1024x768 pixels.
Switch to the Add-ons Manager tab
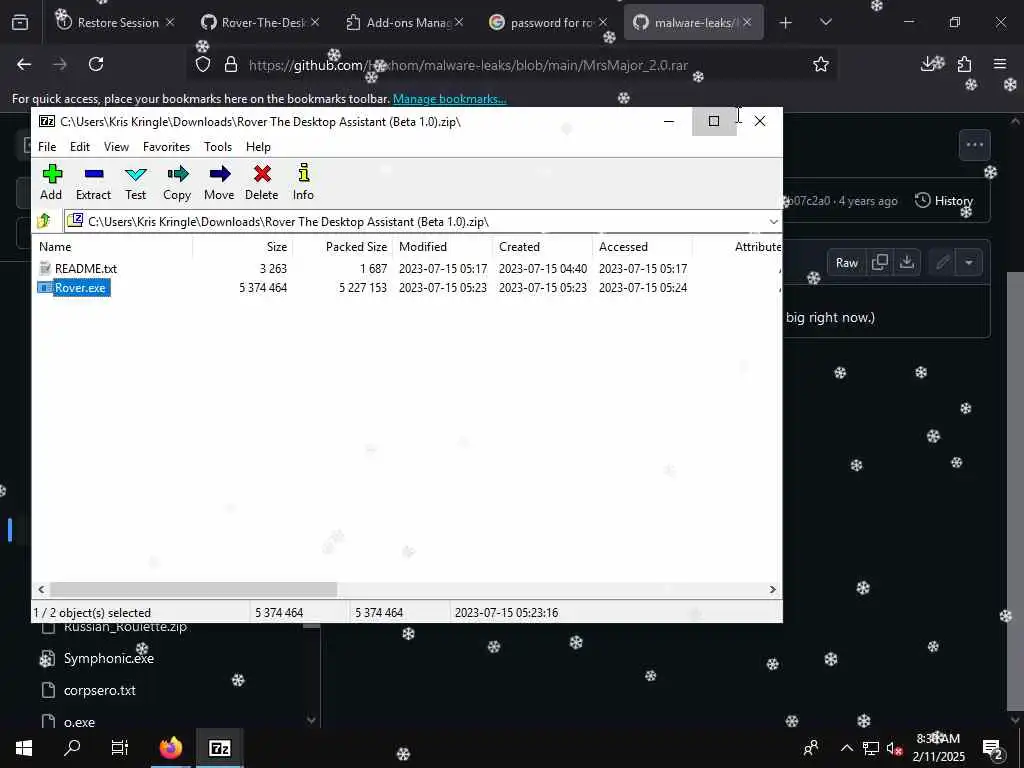click(x=406, y=23)
